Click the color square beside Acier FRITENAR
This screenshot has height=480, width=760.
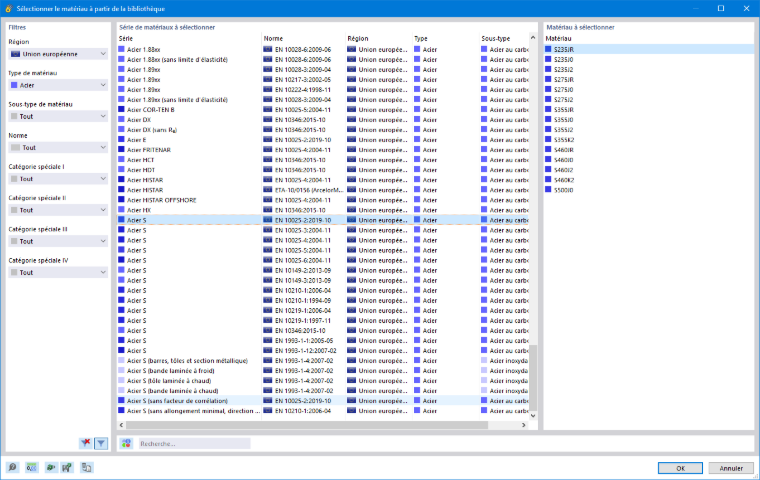click(x=122, y=150)
